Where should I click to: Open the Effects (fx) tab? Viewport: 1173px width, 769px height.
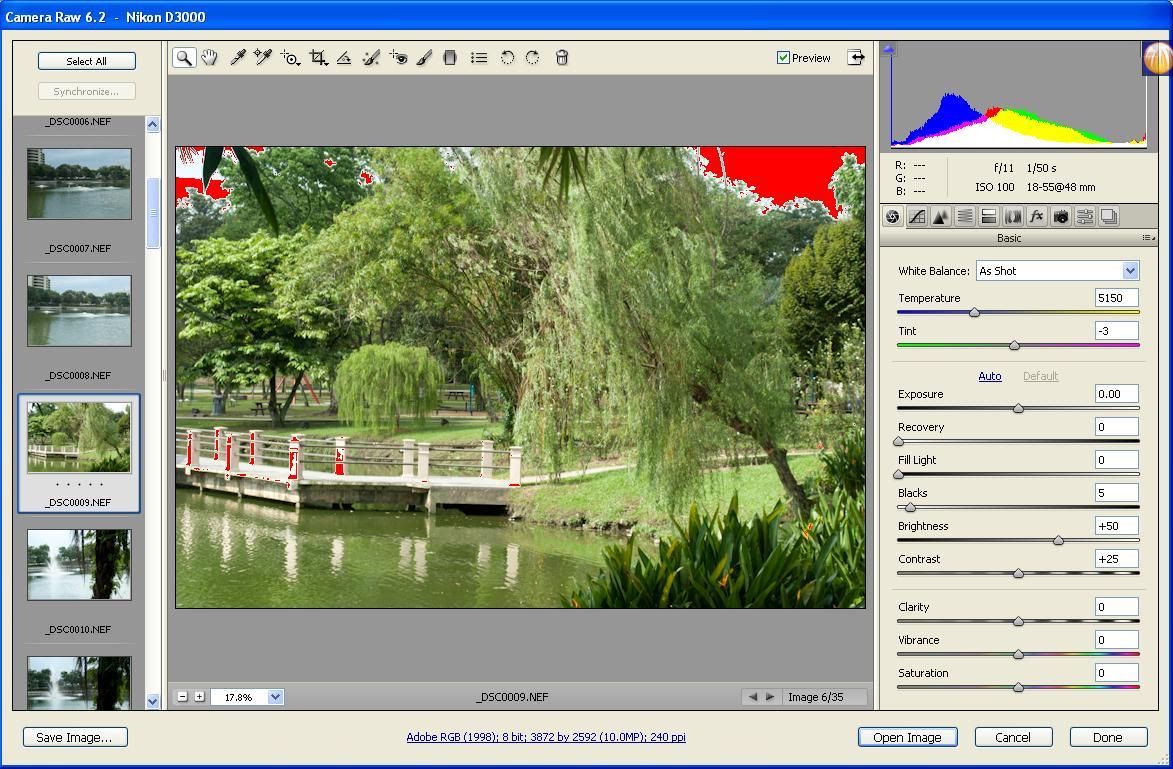(1037, 216)
